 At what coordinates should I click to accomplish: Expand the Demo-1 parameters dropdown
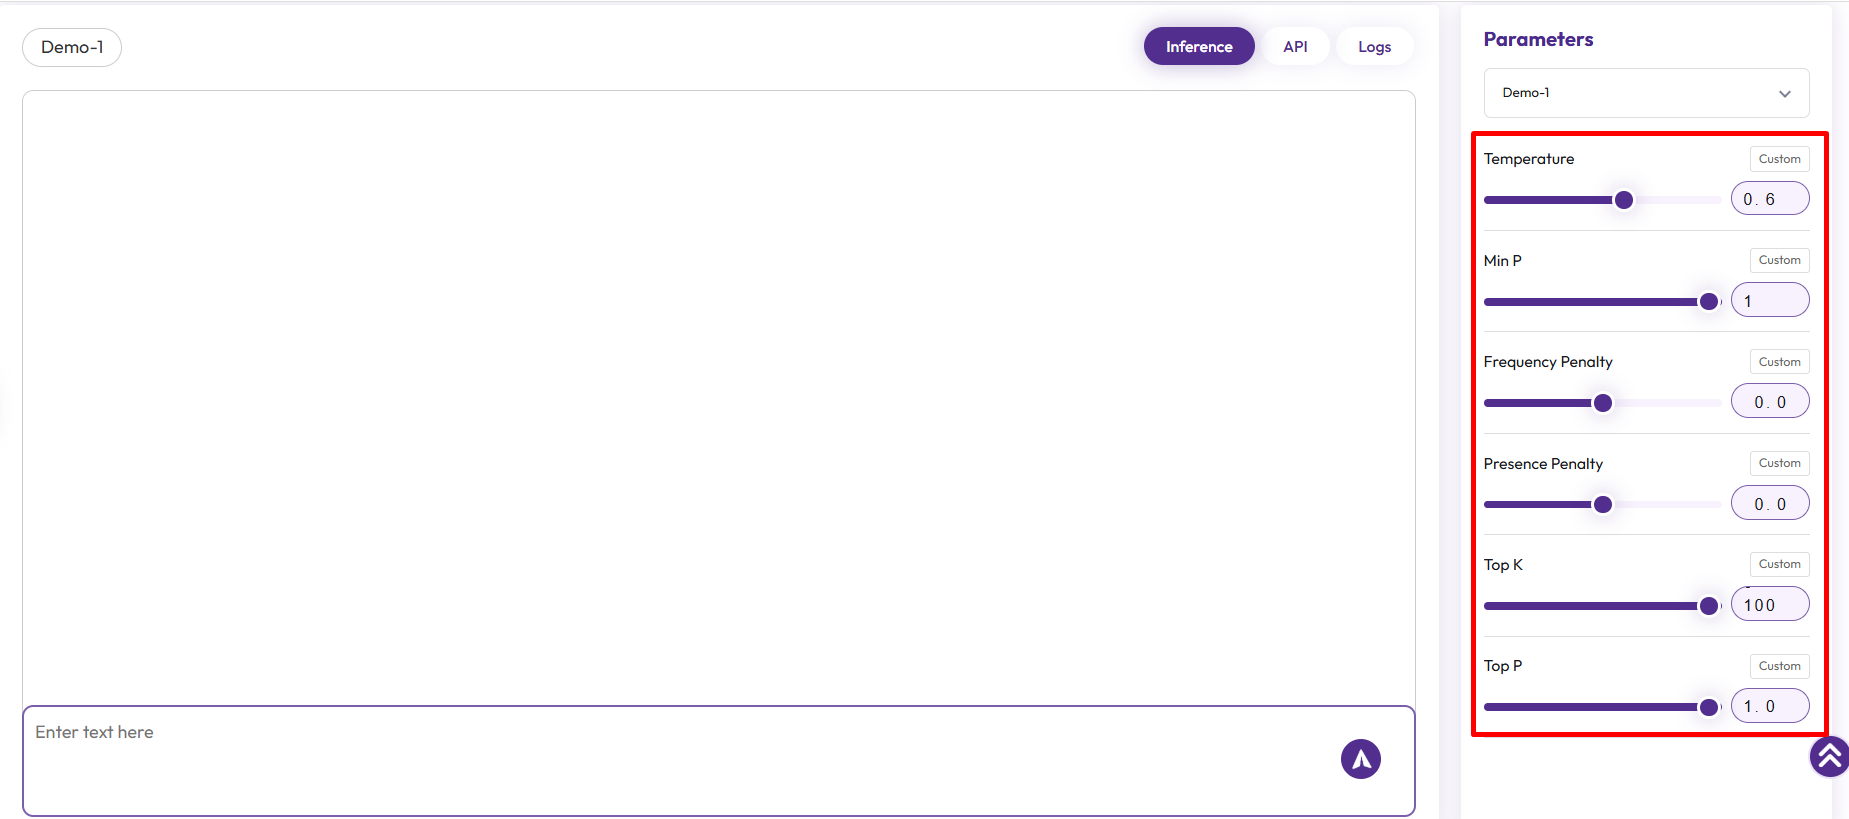(1646, 93)
